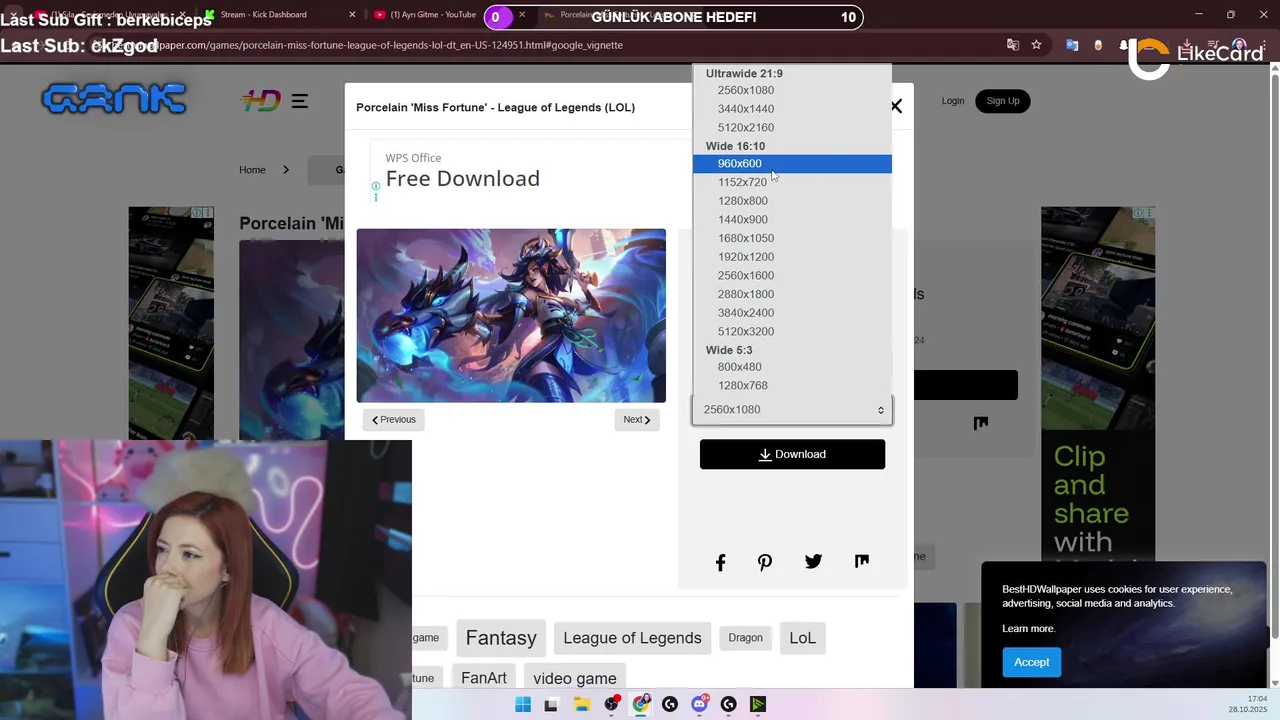This screenshot has width=1280, height=720.
Task: Choose 1280x800 from the list
Action: tap(792, 201)
